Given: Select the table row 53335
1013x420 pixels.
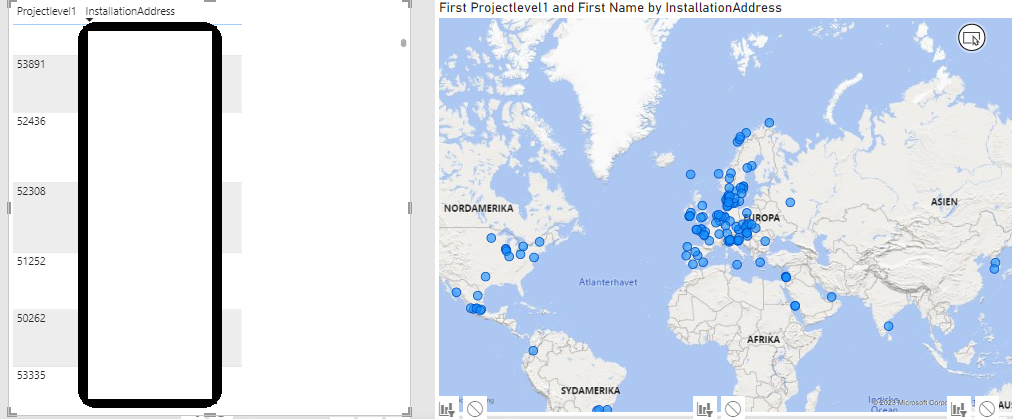Looking at the screenshot, I should tap(127, 388).
